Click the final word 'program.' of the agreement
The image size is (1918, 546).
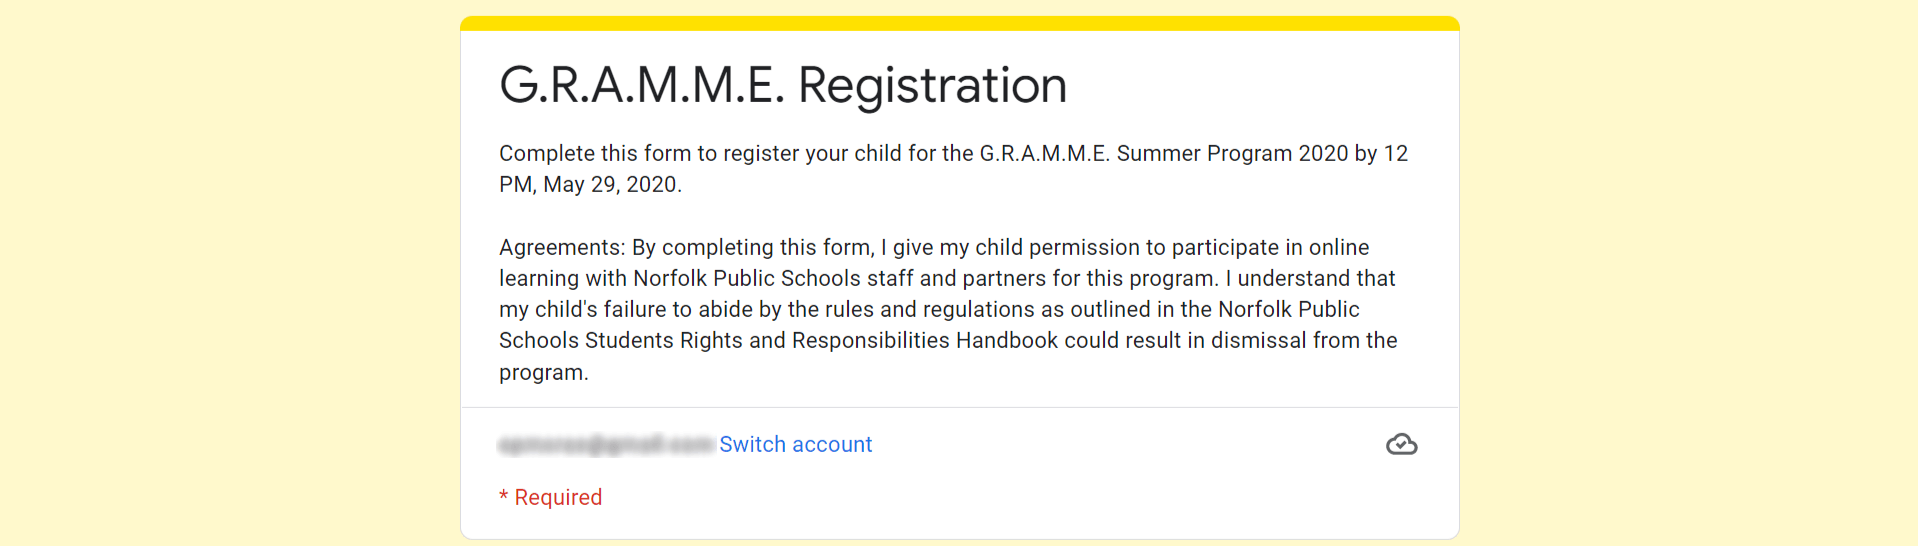tap(544, 373)
